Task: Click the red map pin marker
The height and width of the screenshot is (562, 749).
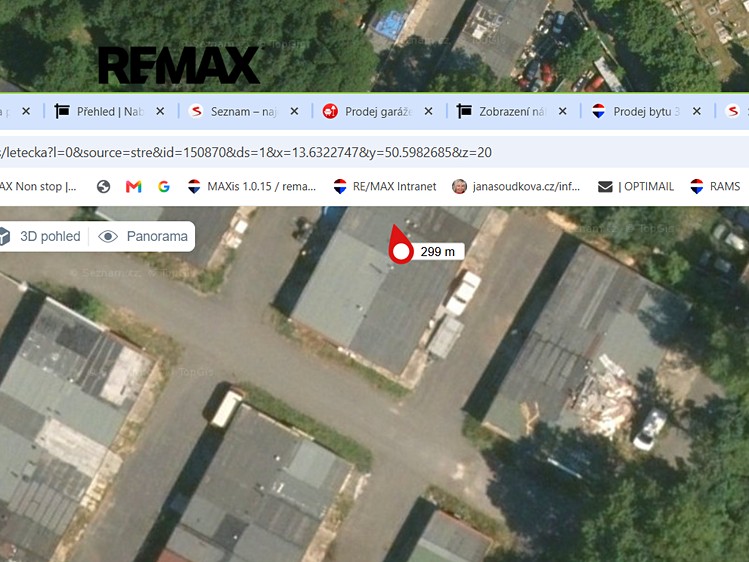Action: [x=399, y=245]
